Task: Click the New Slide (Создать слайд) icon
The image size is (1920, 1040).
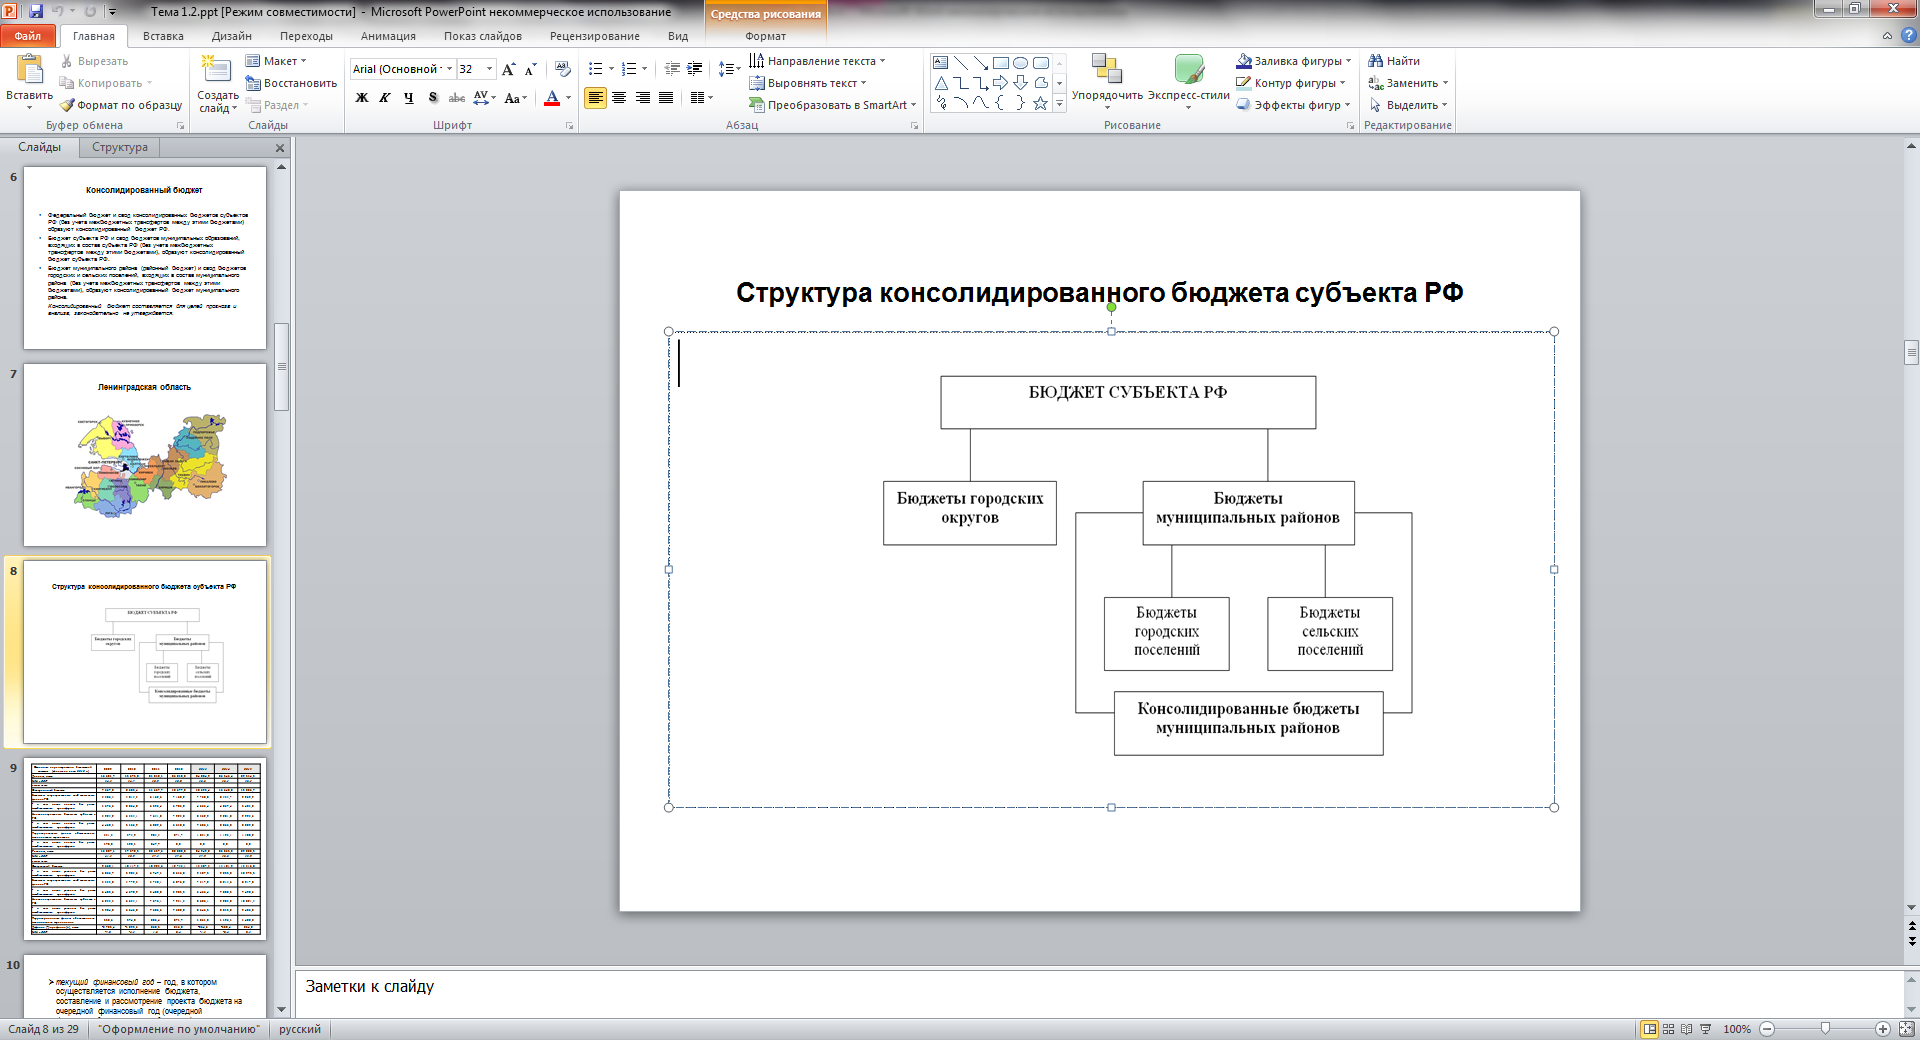Action: [216, 69]
